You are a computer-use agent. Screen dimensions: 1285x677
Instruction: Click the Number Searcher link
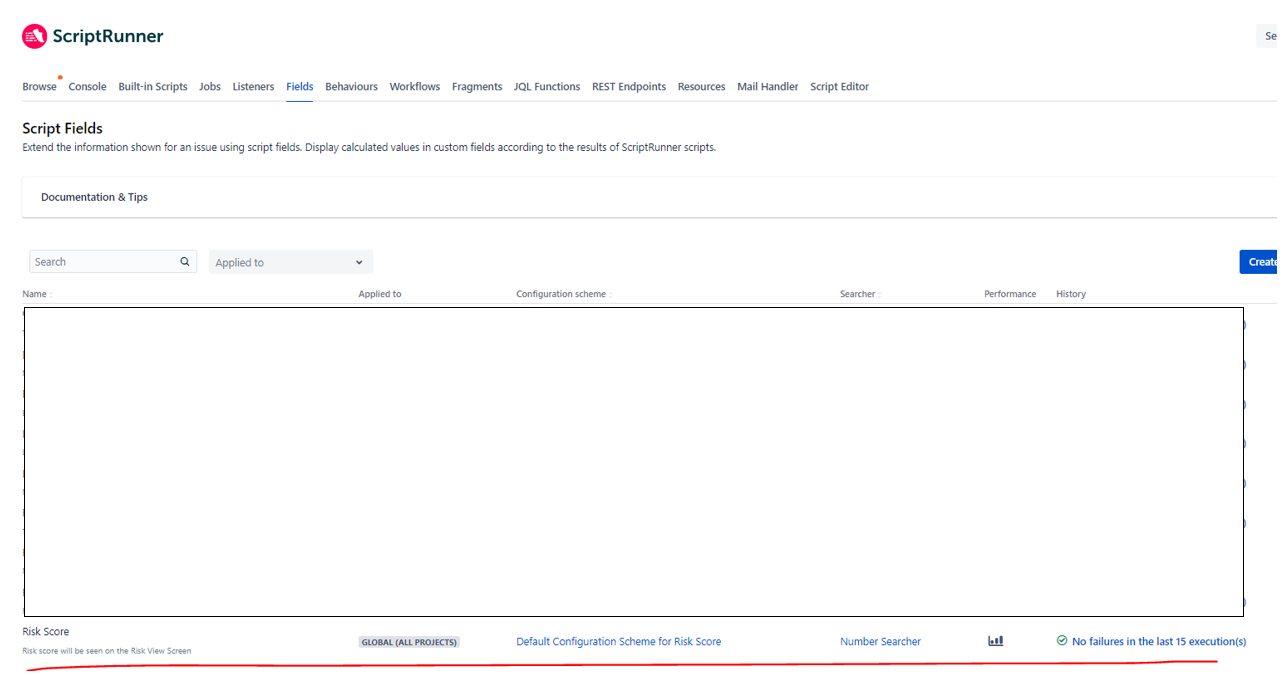click(881, 642)
